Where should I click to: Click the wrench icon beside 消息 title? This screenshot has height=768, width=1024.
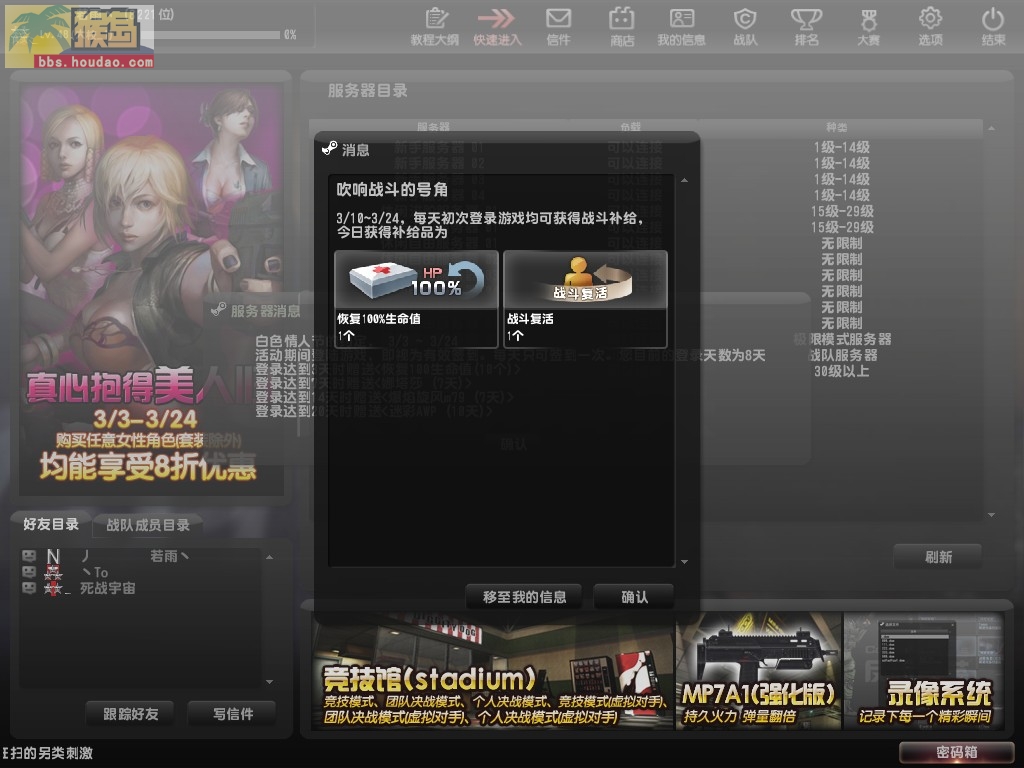pyautogui.click(x=329, y=149)
